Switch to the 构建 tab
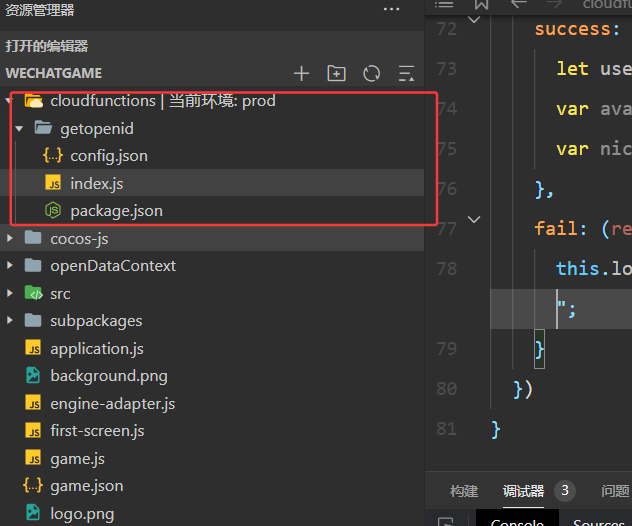 (x=464, y=491)
